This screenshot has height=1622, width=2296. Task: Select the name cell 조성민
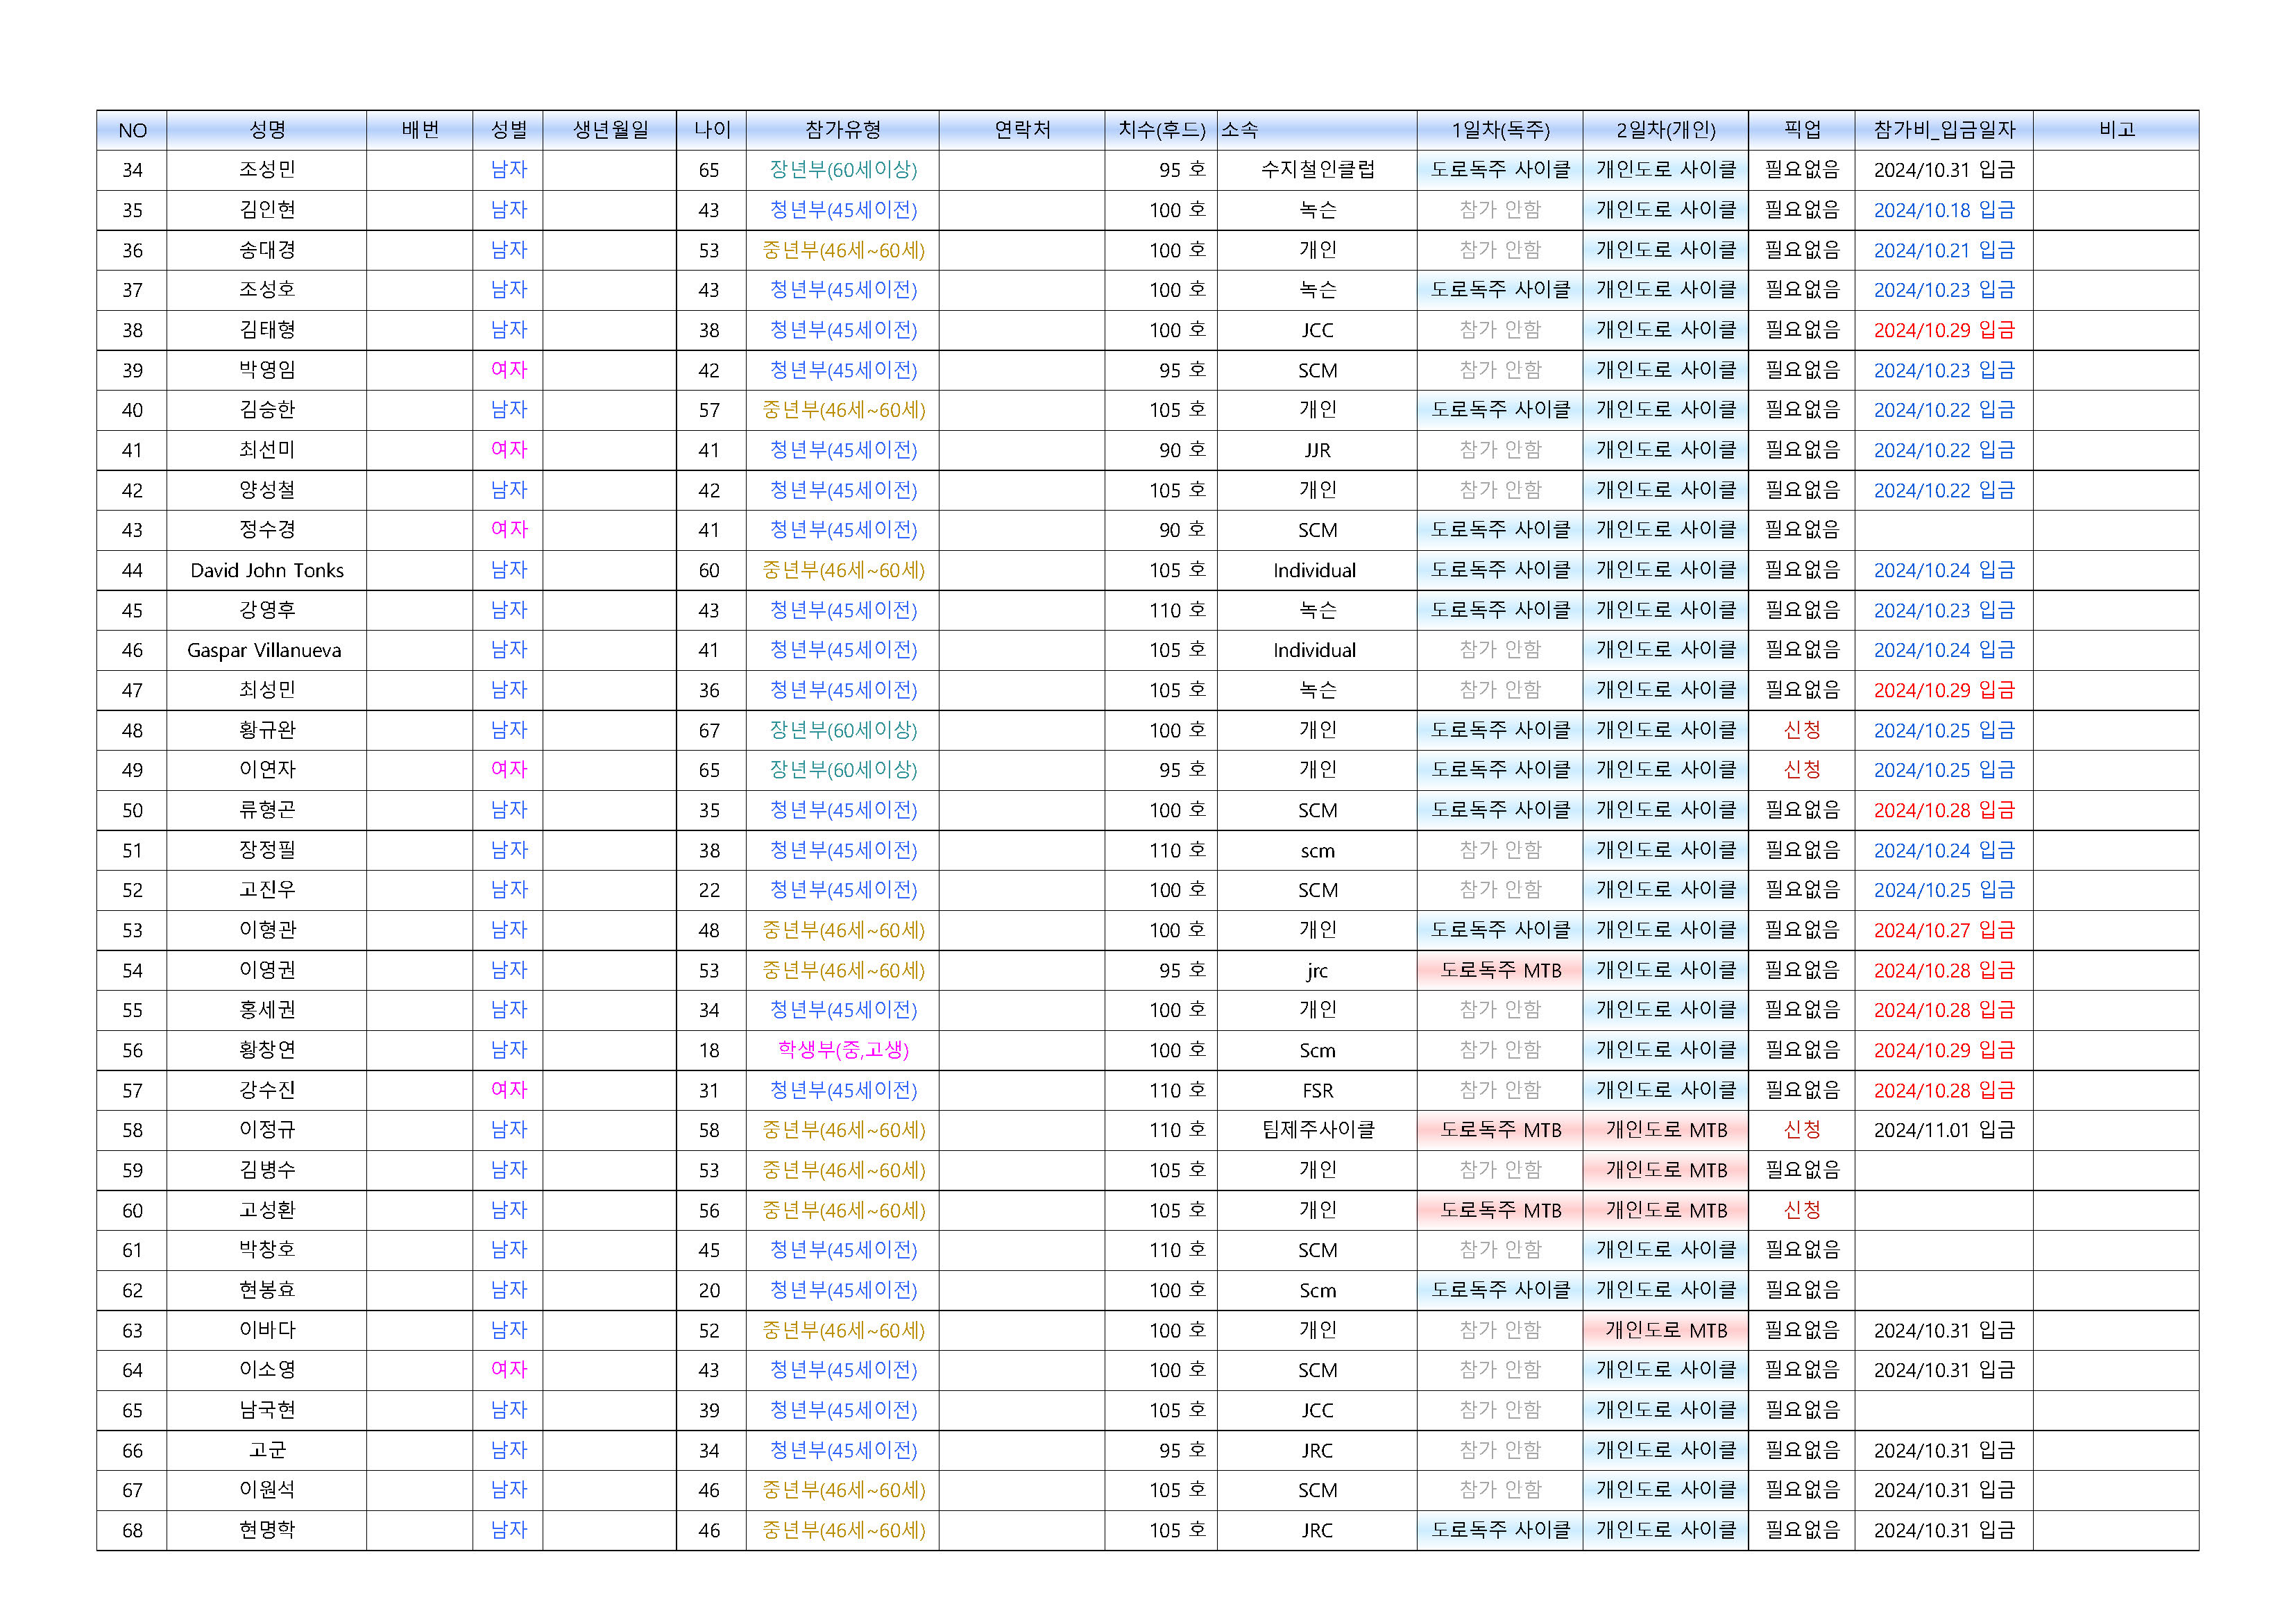267,170
